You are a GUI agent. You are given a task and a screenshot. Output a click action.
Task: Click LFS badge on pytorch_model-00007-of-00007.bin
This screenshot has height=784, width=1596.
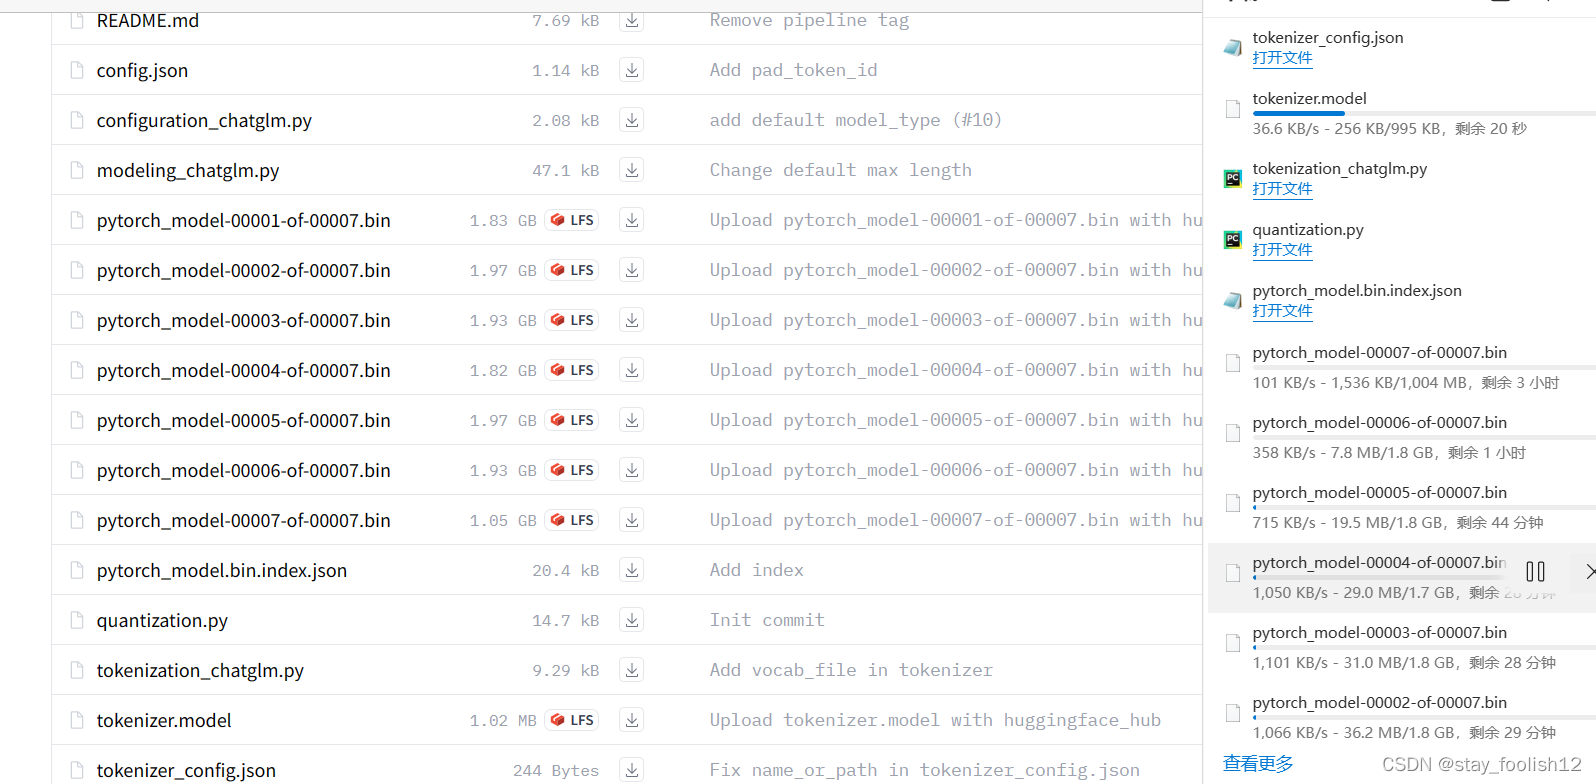(572, 520)
